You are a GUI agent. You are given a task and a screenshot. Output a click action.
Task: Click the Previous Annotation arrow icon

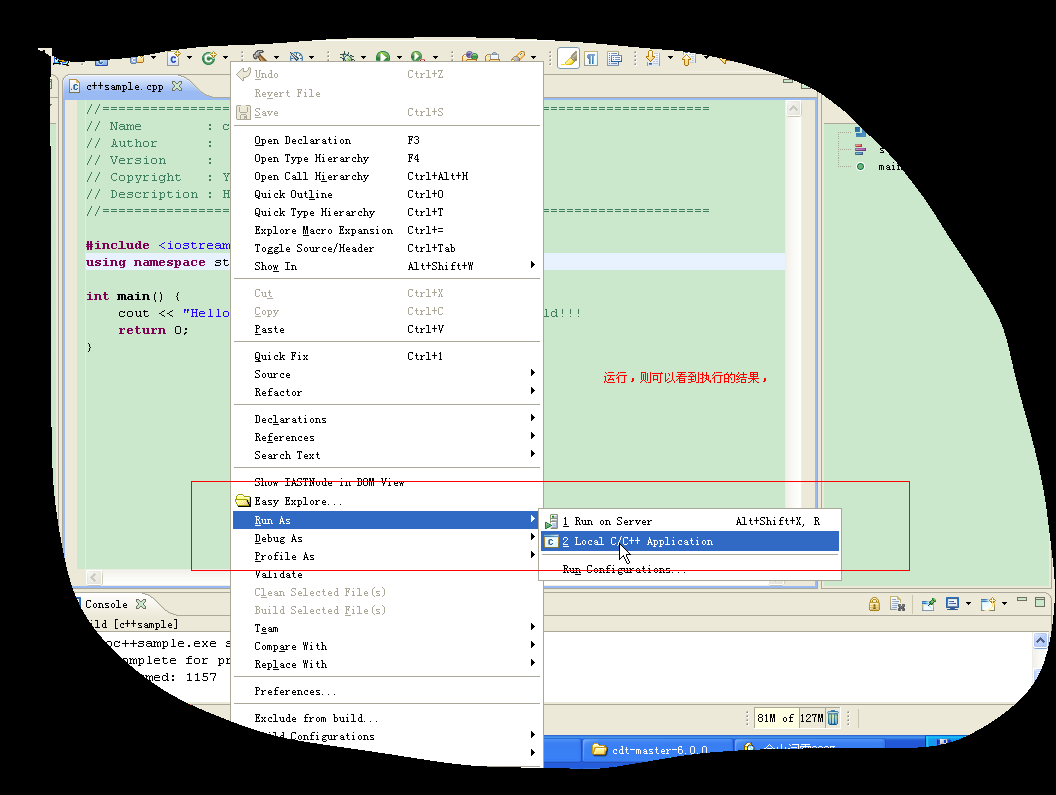[687, 59]
